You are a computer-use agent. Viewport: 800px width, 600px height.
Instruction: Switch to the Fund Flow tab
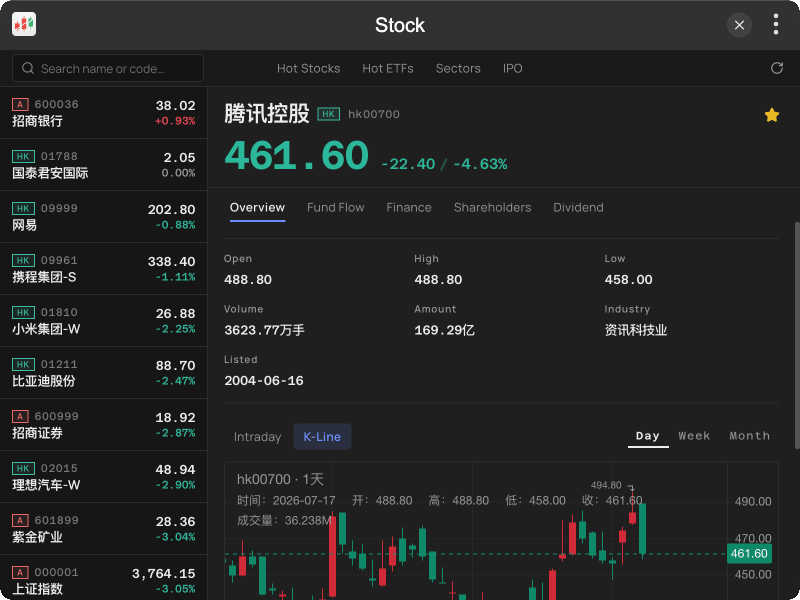pos(335,208)
